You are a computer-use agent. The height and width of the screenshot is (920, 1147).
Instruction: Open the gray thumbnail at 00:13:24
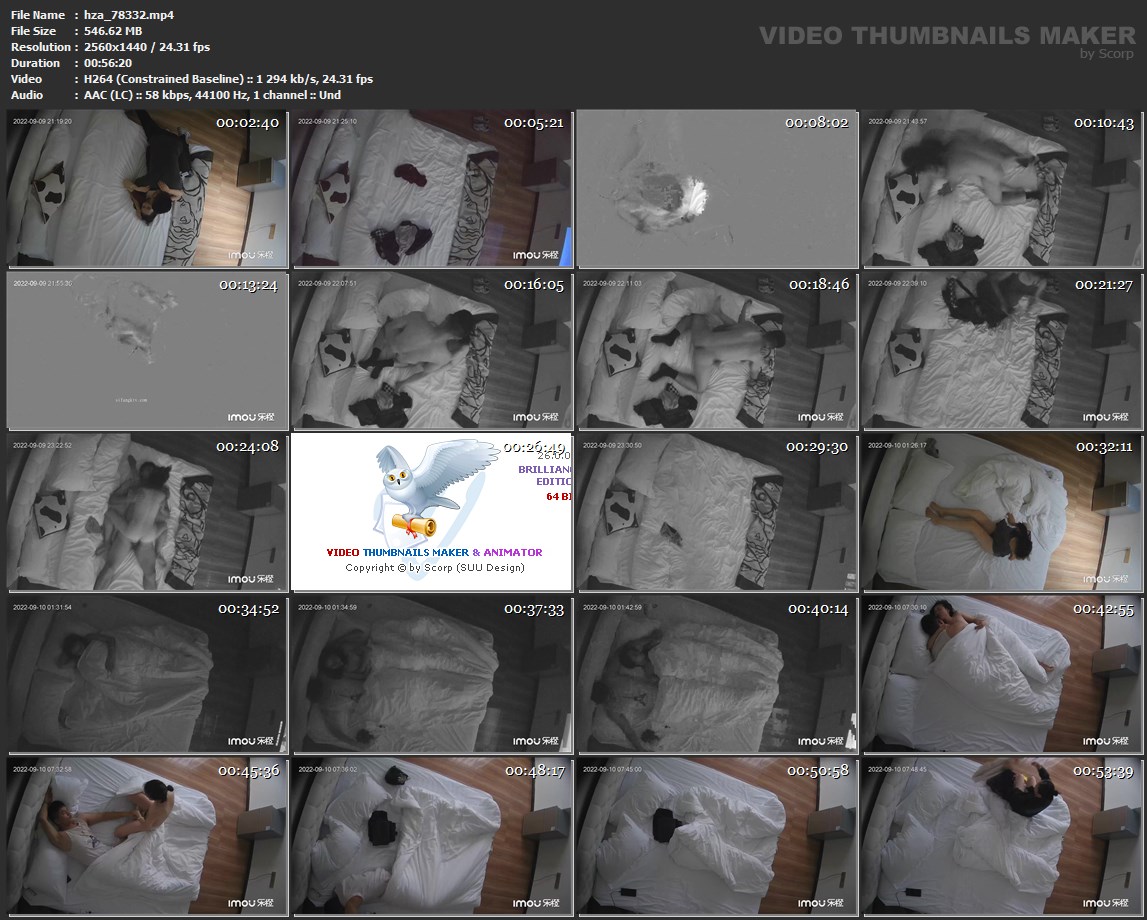pos(146,351)
